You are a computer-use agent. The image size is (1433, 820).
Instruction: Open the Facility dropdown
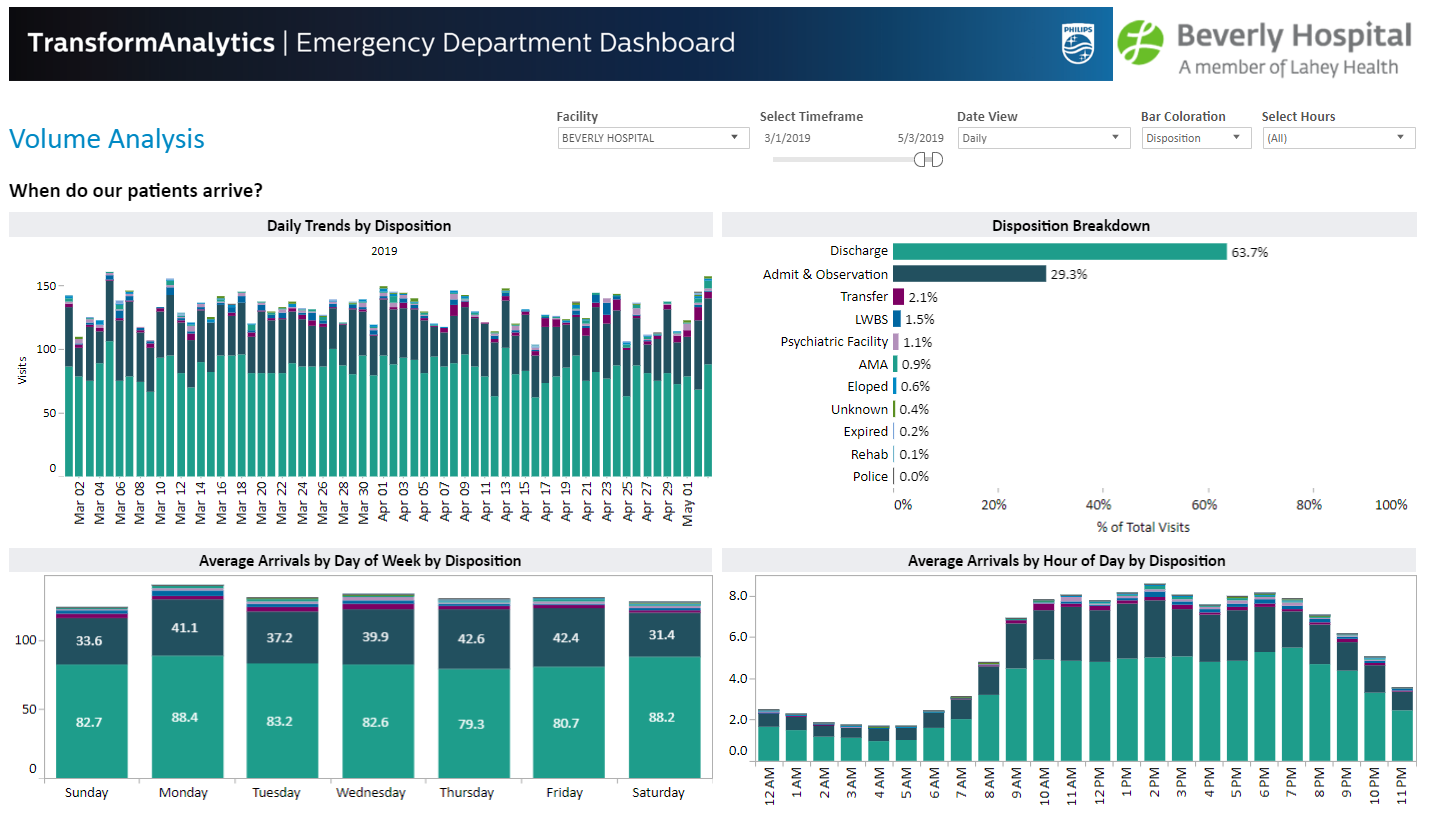pyautogui.click(x=653, y=138)
